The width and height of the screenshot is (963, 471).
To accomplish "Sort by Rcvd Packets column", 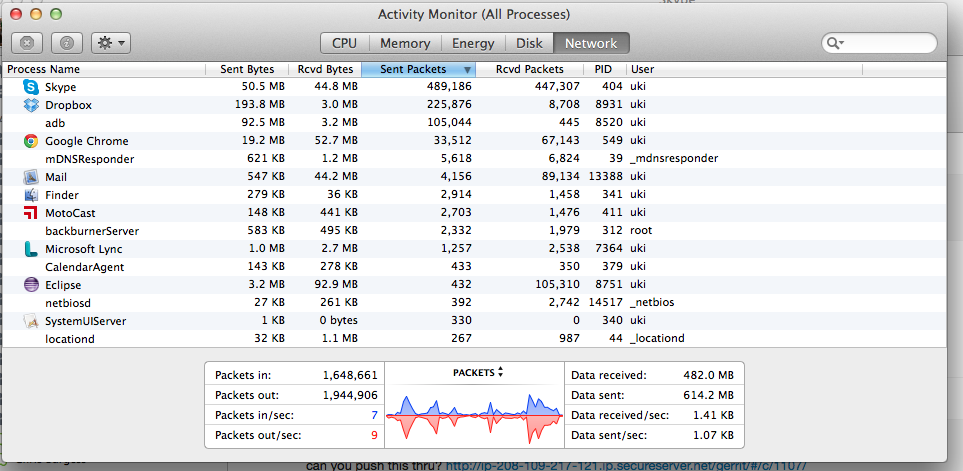I will coord(529,69).
